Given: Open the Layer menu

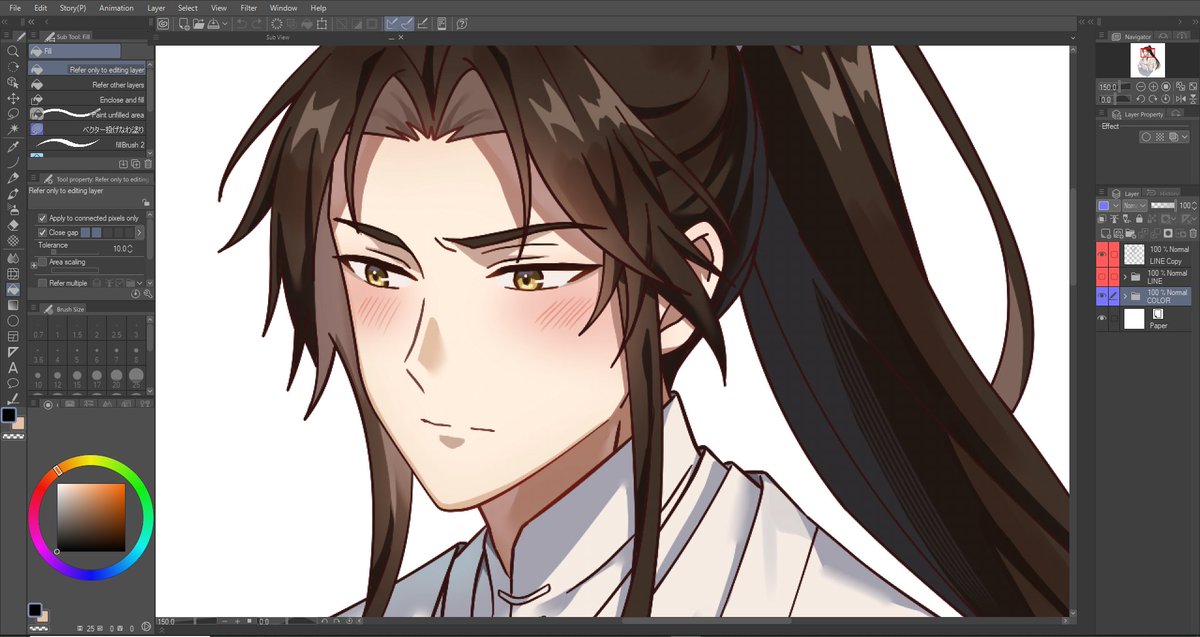Looking at the screenshot, I should coord(156,8).
